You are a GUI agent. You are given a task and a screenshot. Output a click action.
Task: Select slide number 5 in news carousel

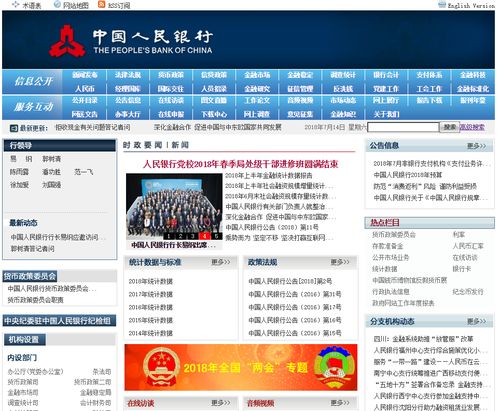(216, 236)
